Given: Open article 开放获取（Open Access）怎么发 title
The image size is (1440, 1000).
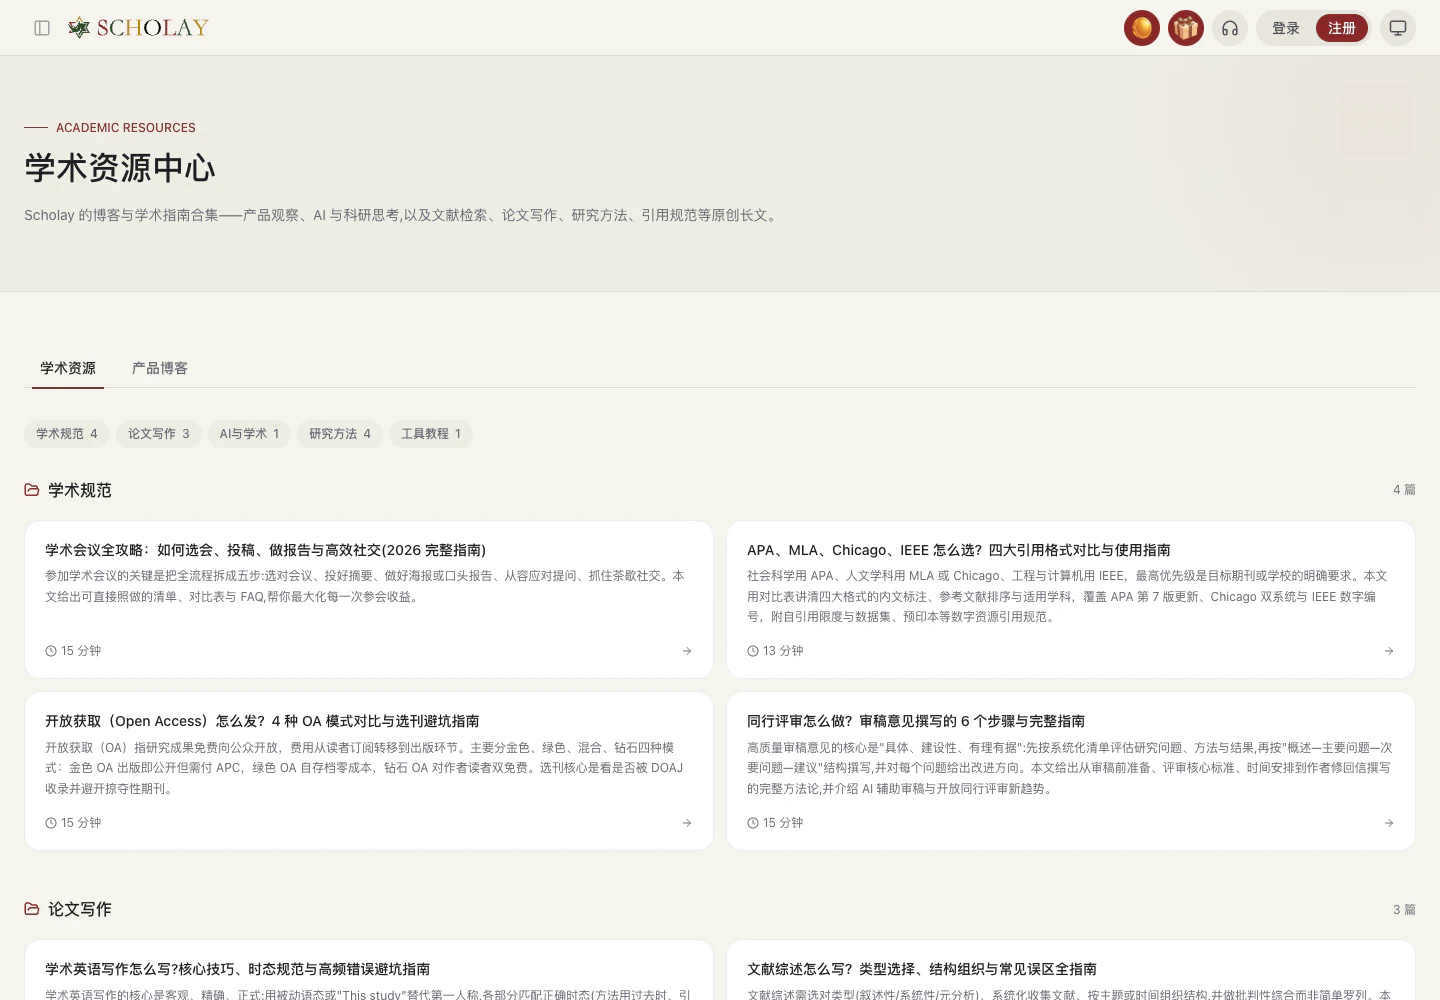Looking at the screenshot, I should pyautogui.click(x=262, y=721).
